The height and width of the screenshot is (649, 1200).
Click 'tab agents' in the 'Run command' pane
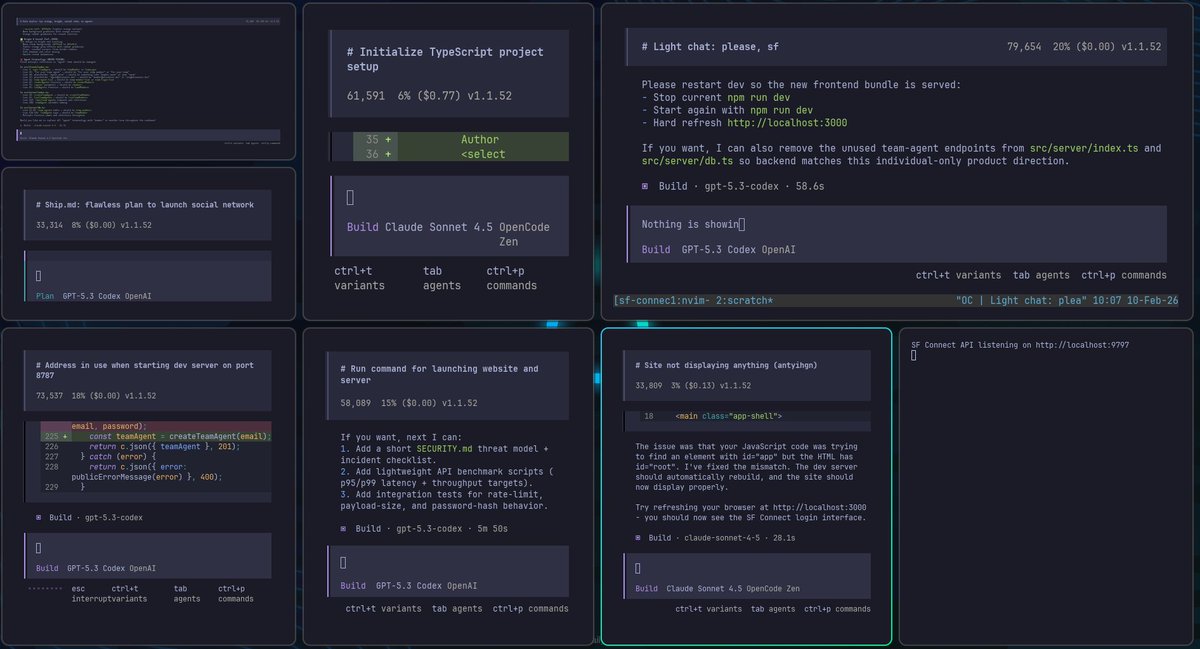coord(457,608)
